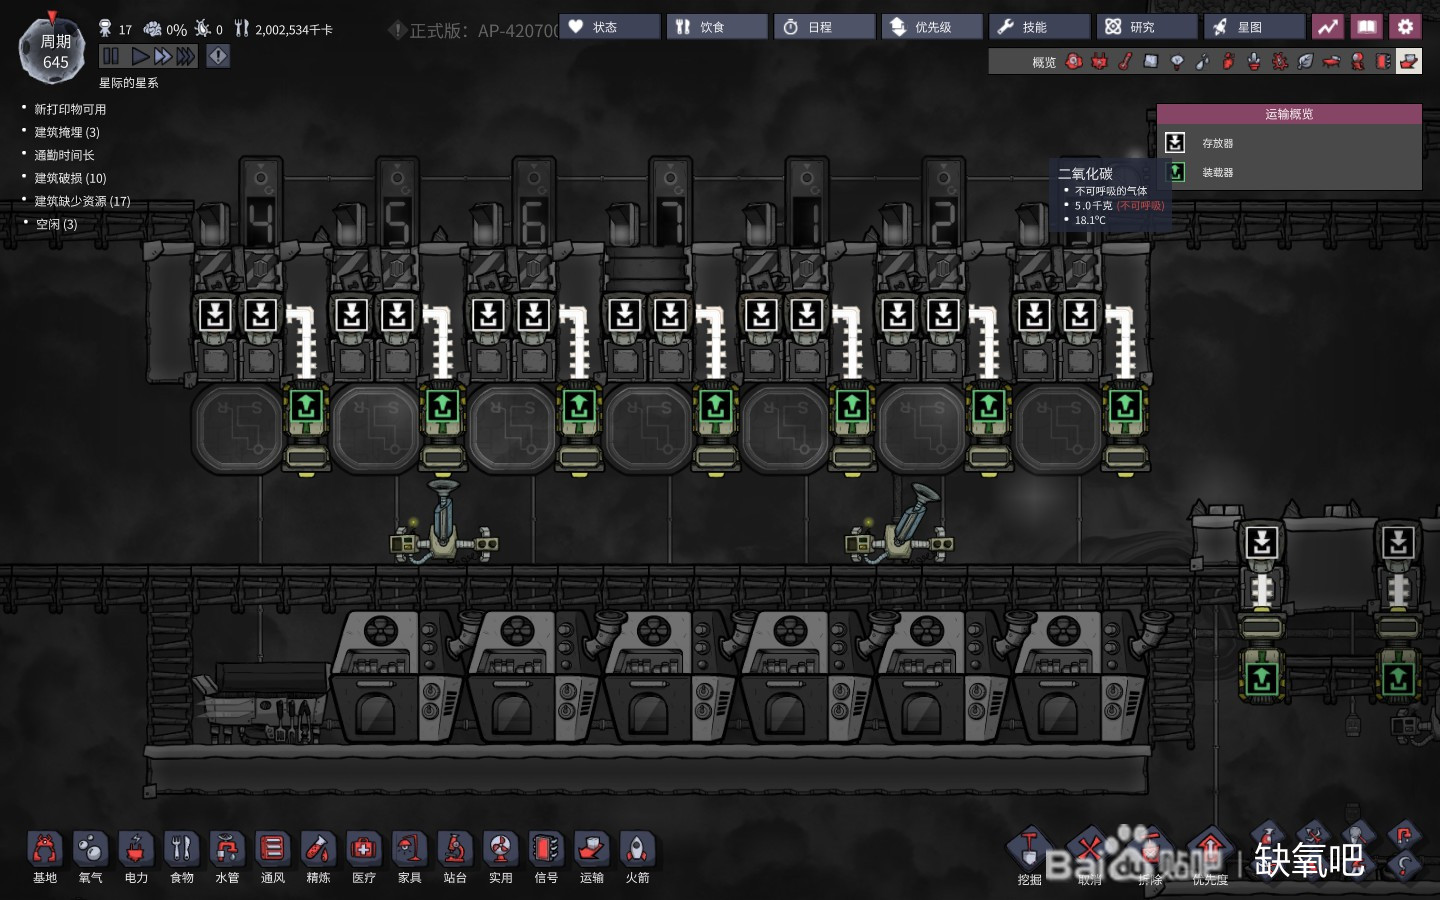Image resolution: width=1440 pixels, height=900 pixels.
Task: Open the game settings gear menu
Action: coord(1405,27)
